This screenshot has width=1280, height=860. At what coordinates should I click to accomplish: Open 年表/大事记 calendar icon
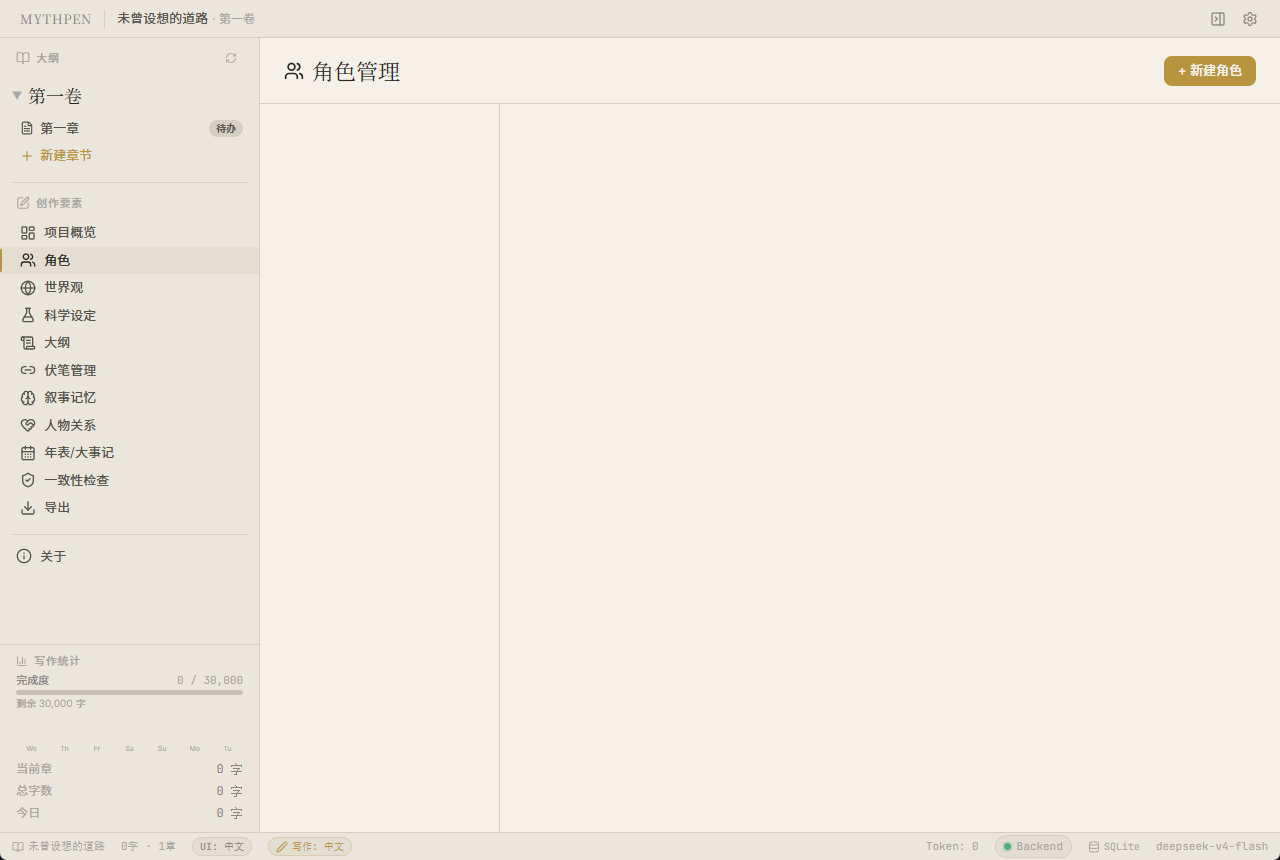28,453
